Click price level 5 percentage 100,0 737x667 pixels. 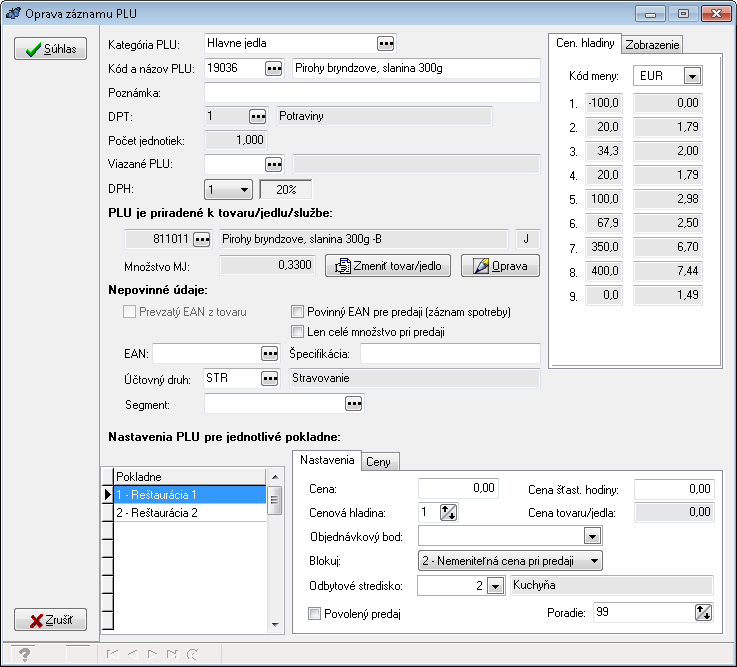(604, 199)
